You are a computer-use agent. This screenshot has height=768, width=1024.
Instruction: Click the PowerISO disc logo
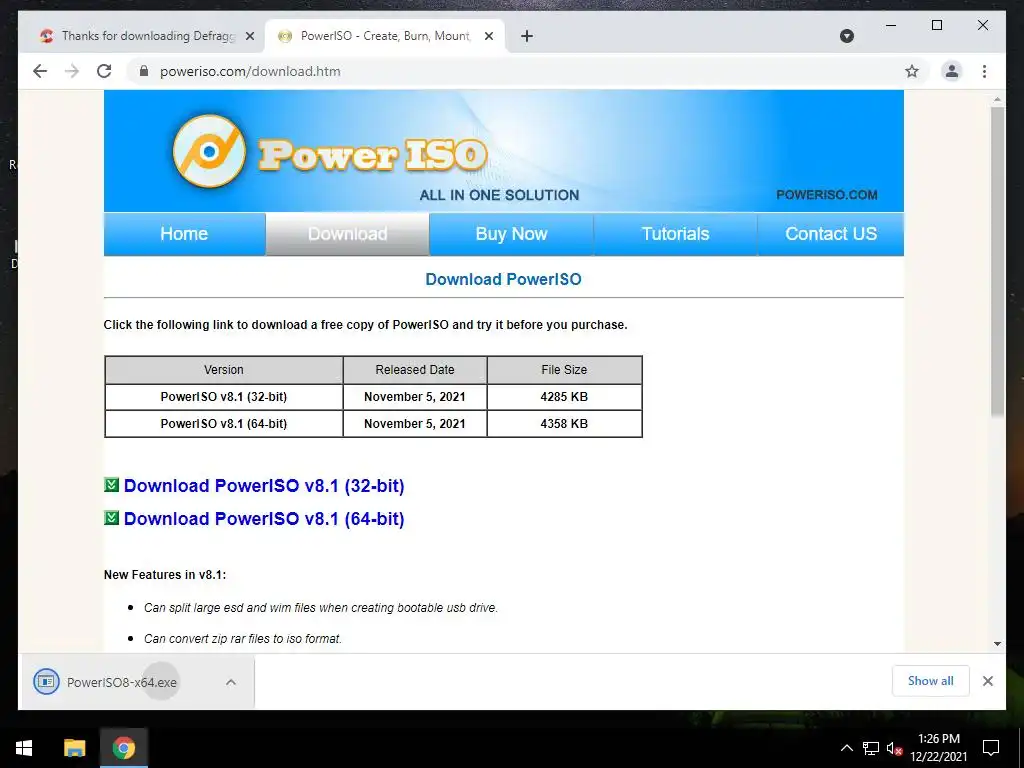click(x=209, y=152)
